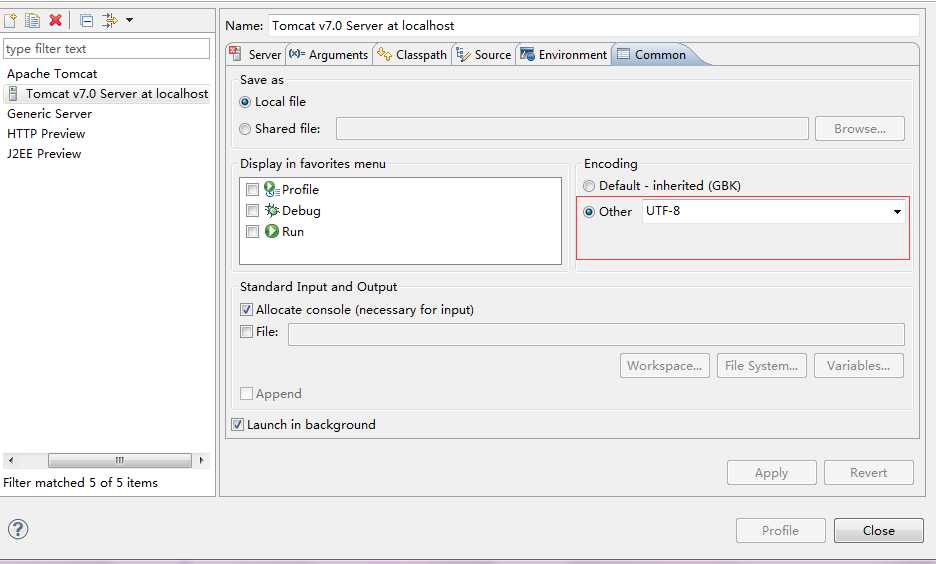936x564 pixels.
Task: Switch to the Environment tab
Action: [563, 54]
